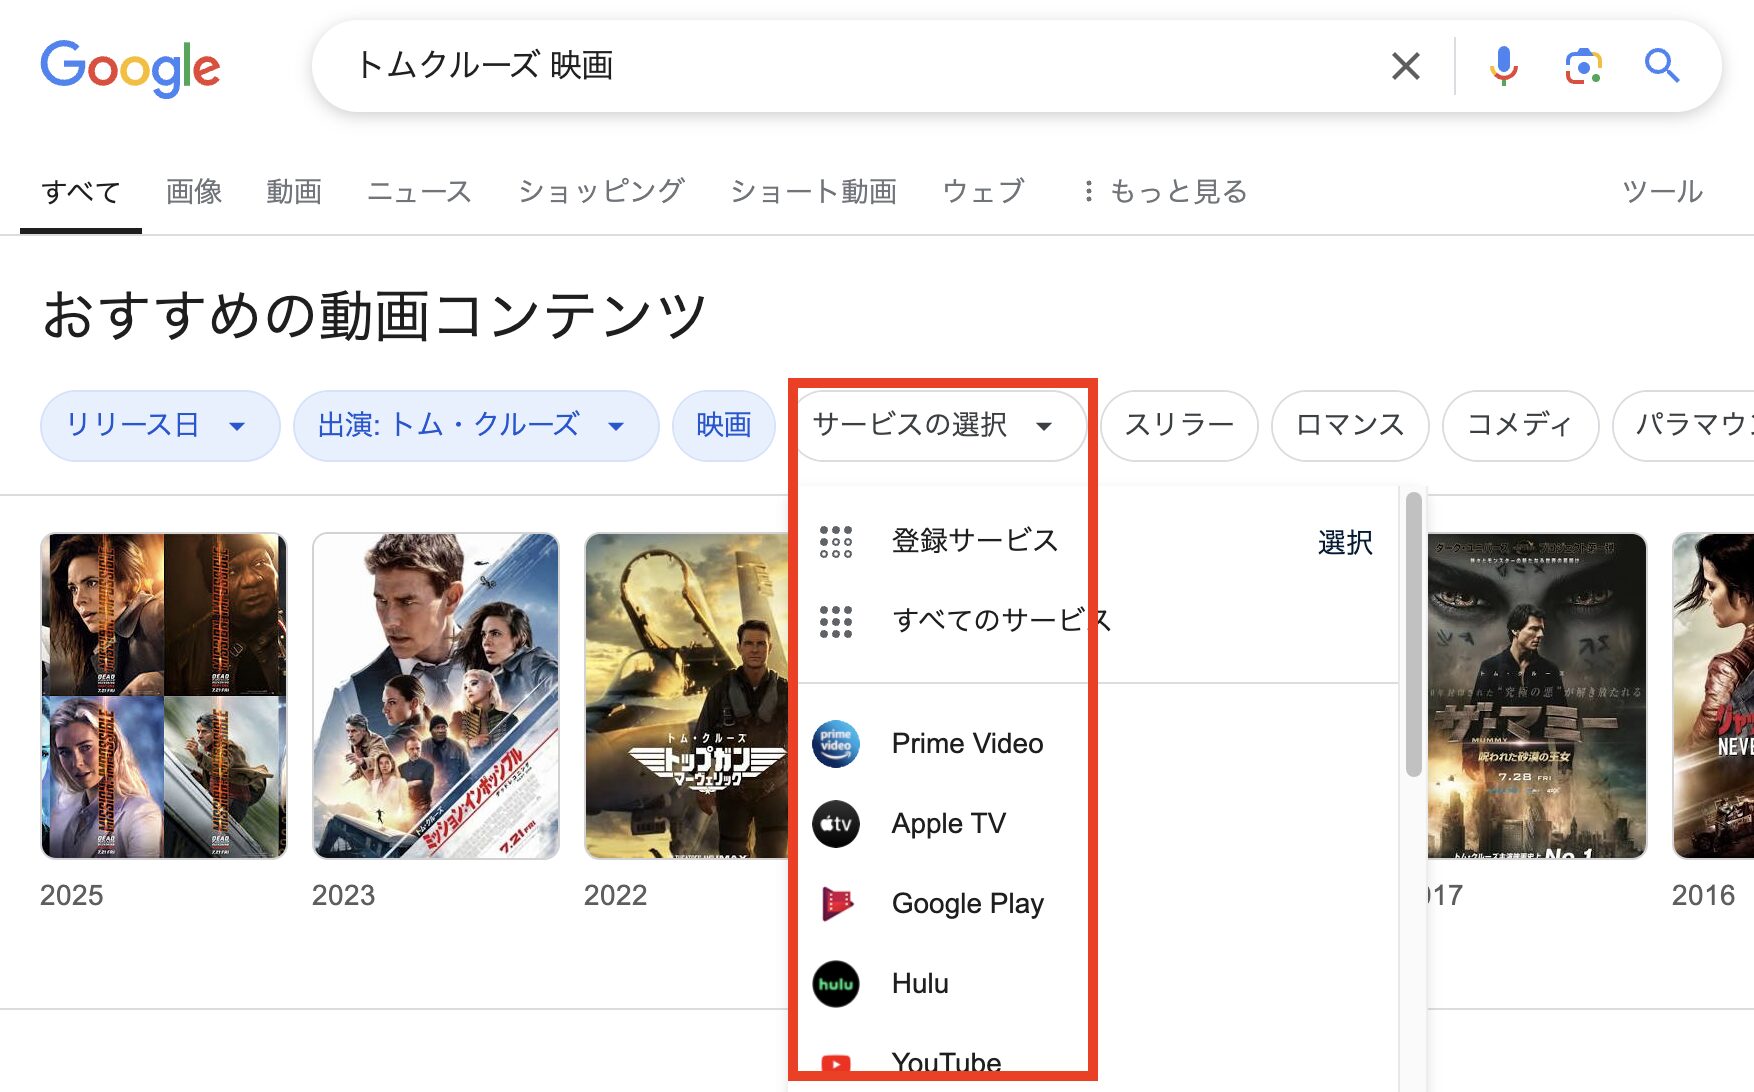Expand the リリース日 filter dropdown
The image size is (1754, 1092).
click(160, 426)
